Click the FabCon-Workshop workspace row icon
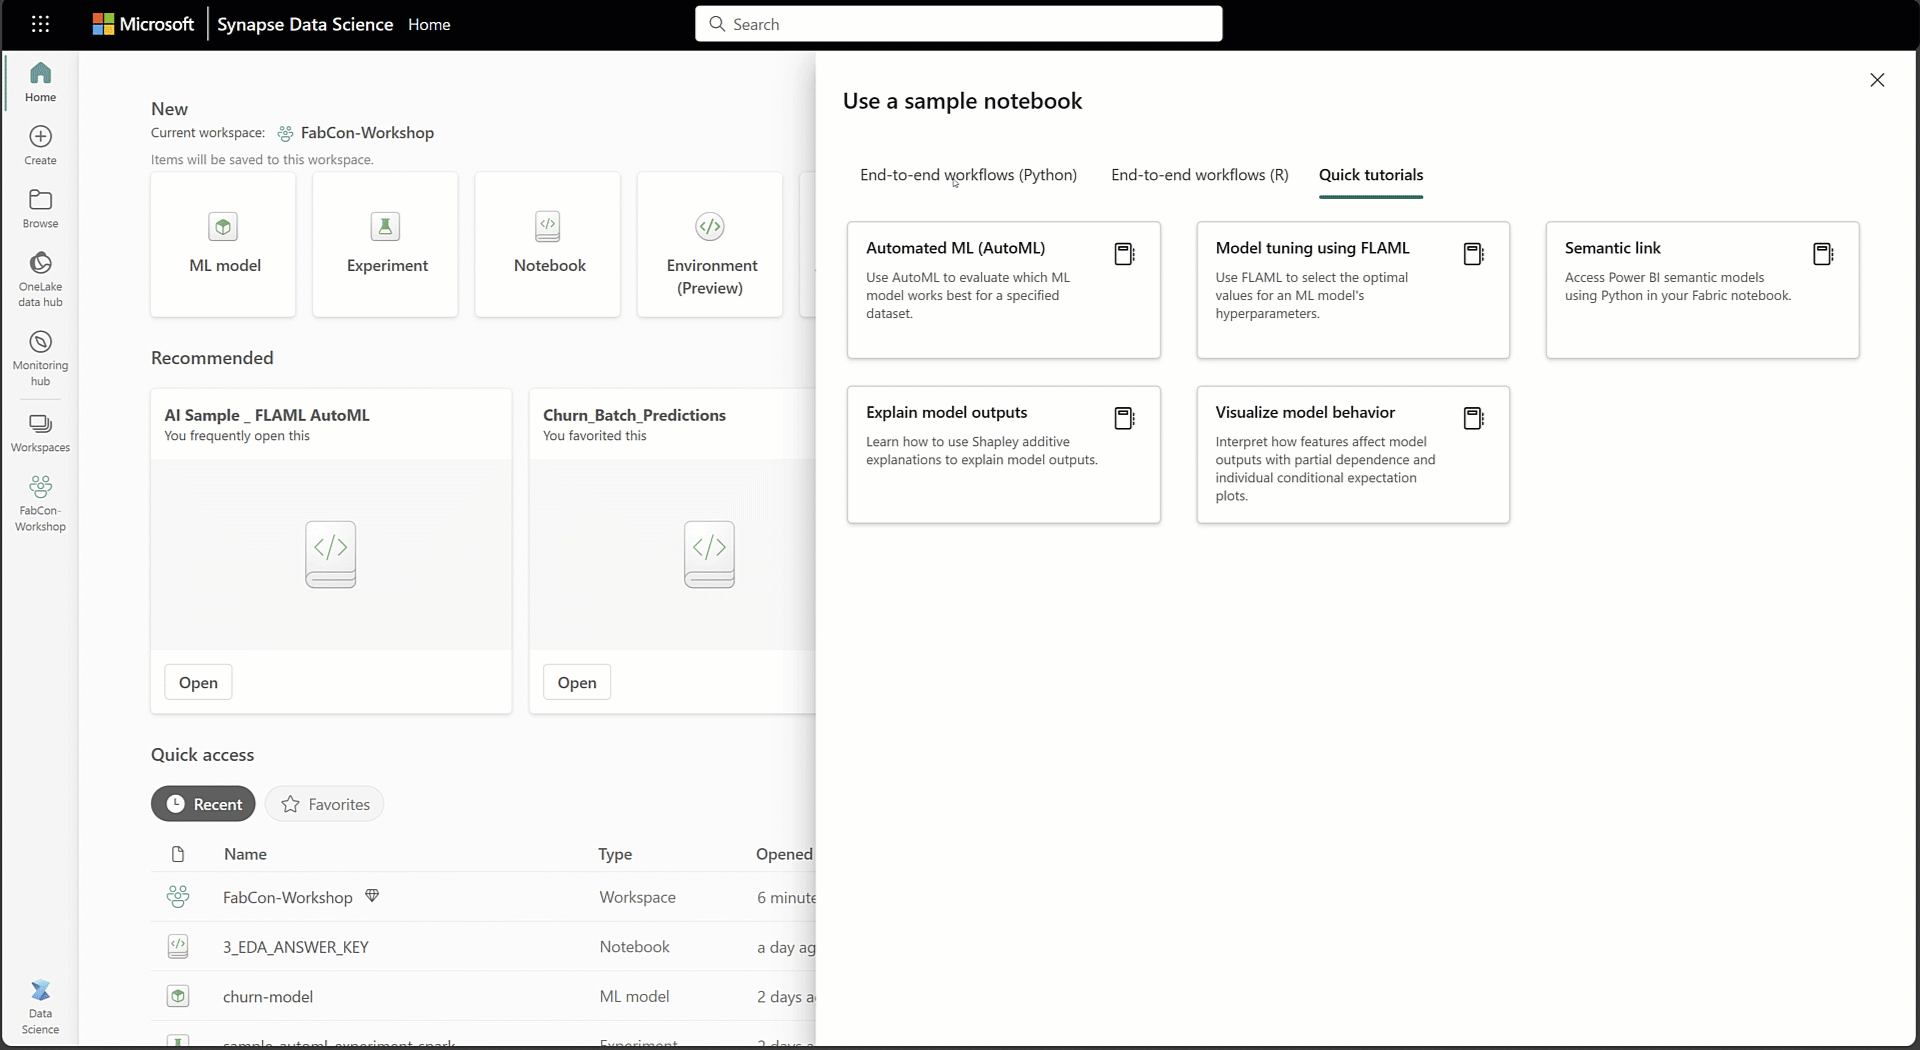The height and width of the screenshot is (1050, 1920). pos(178,897)
